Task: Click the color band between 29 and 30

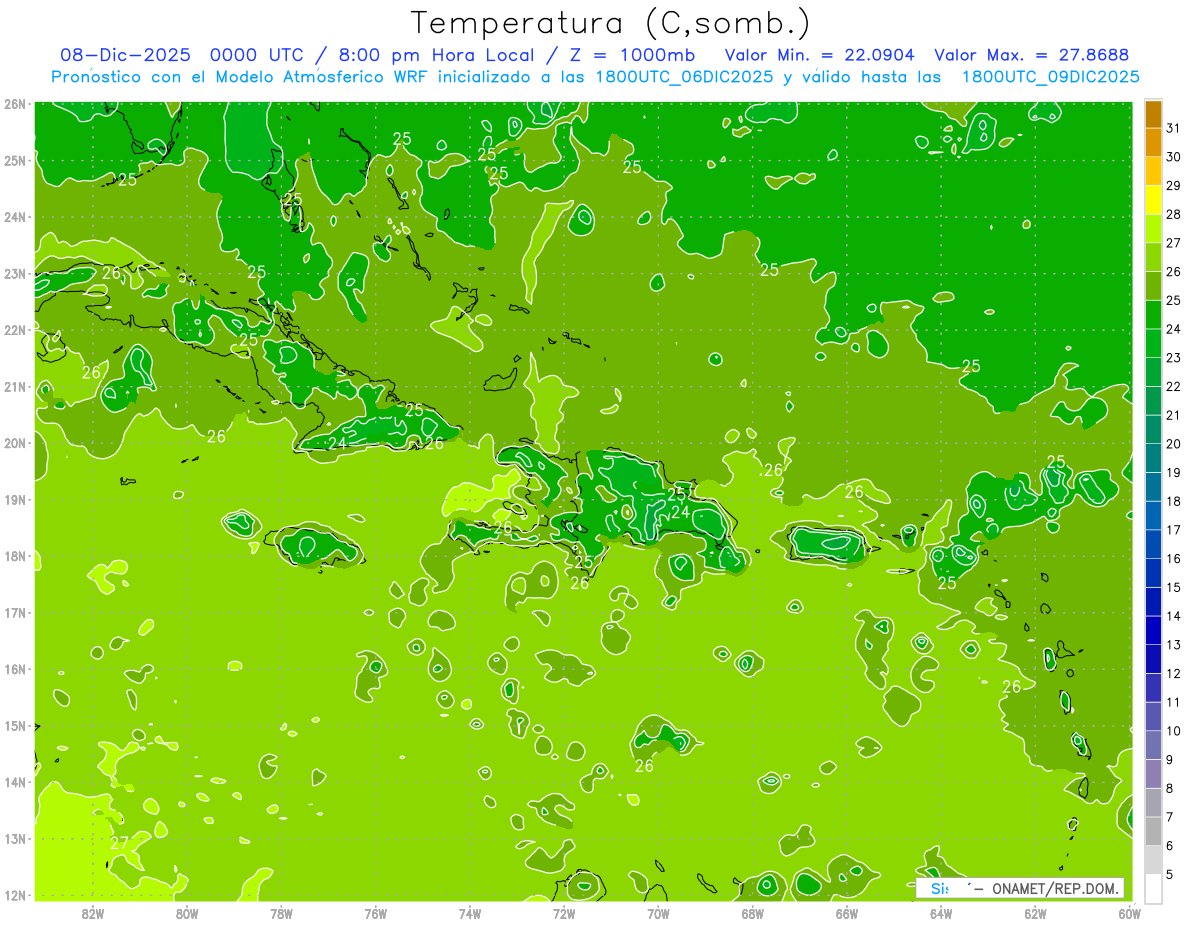Action: [x=1153, y=172]
